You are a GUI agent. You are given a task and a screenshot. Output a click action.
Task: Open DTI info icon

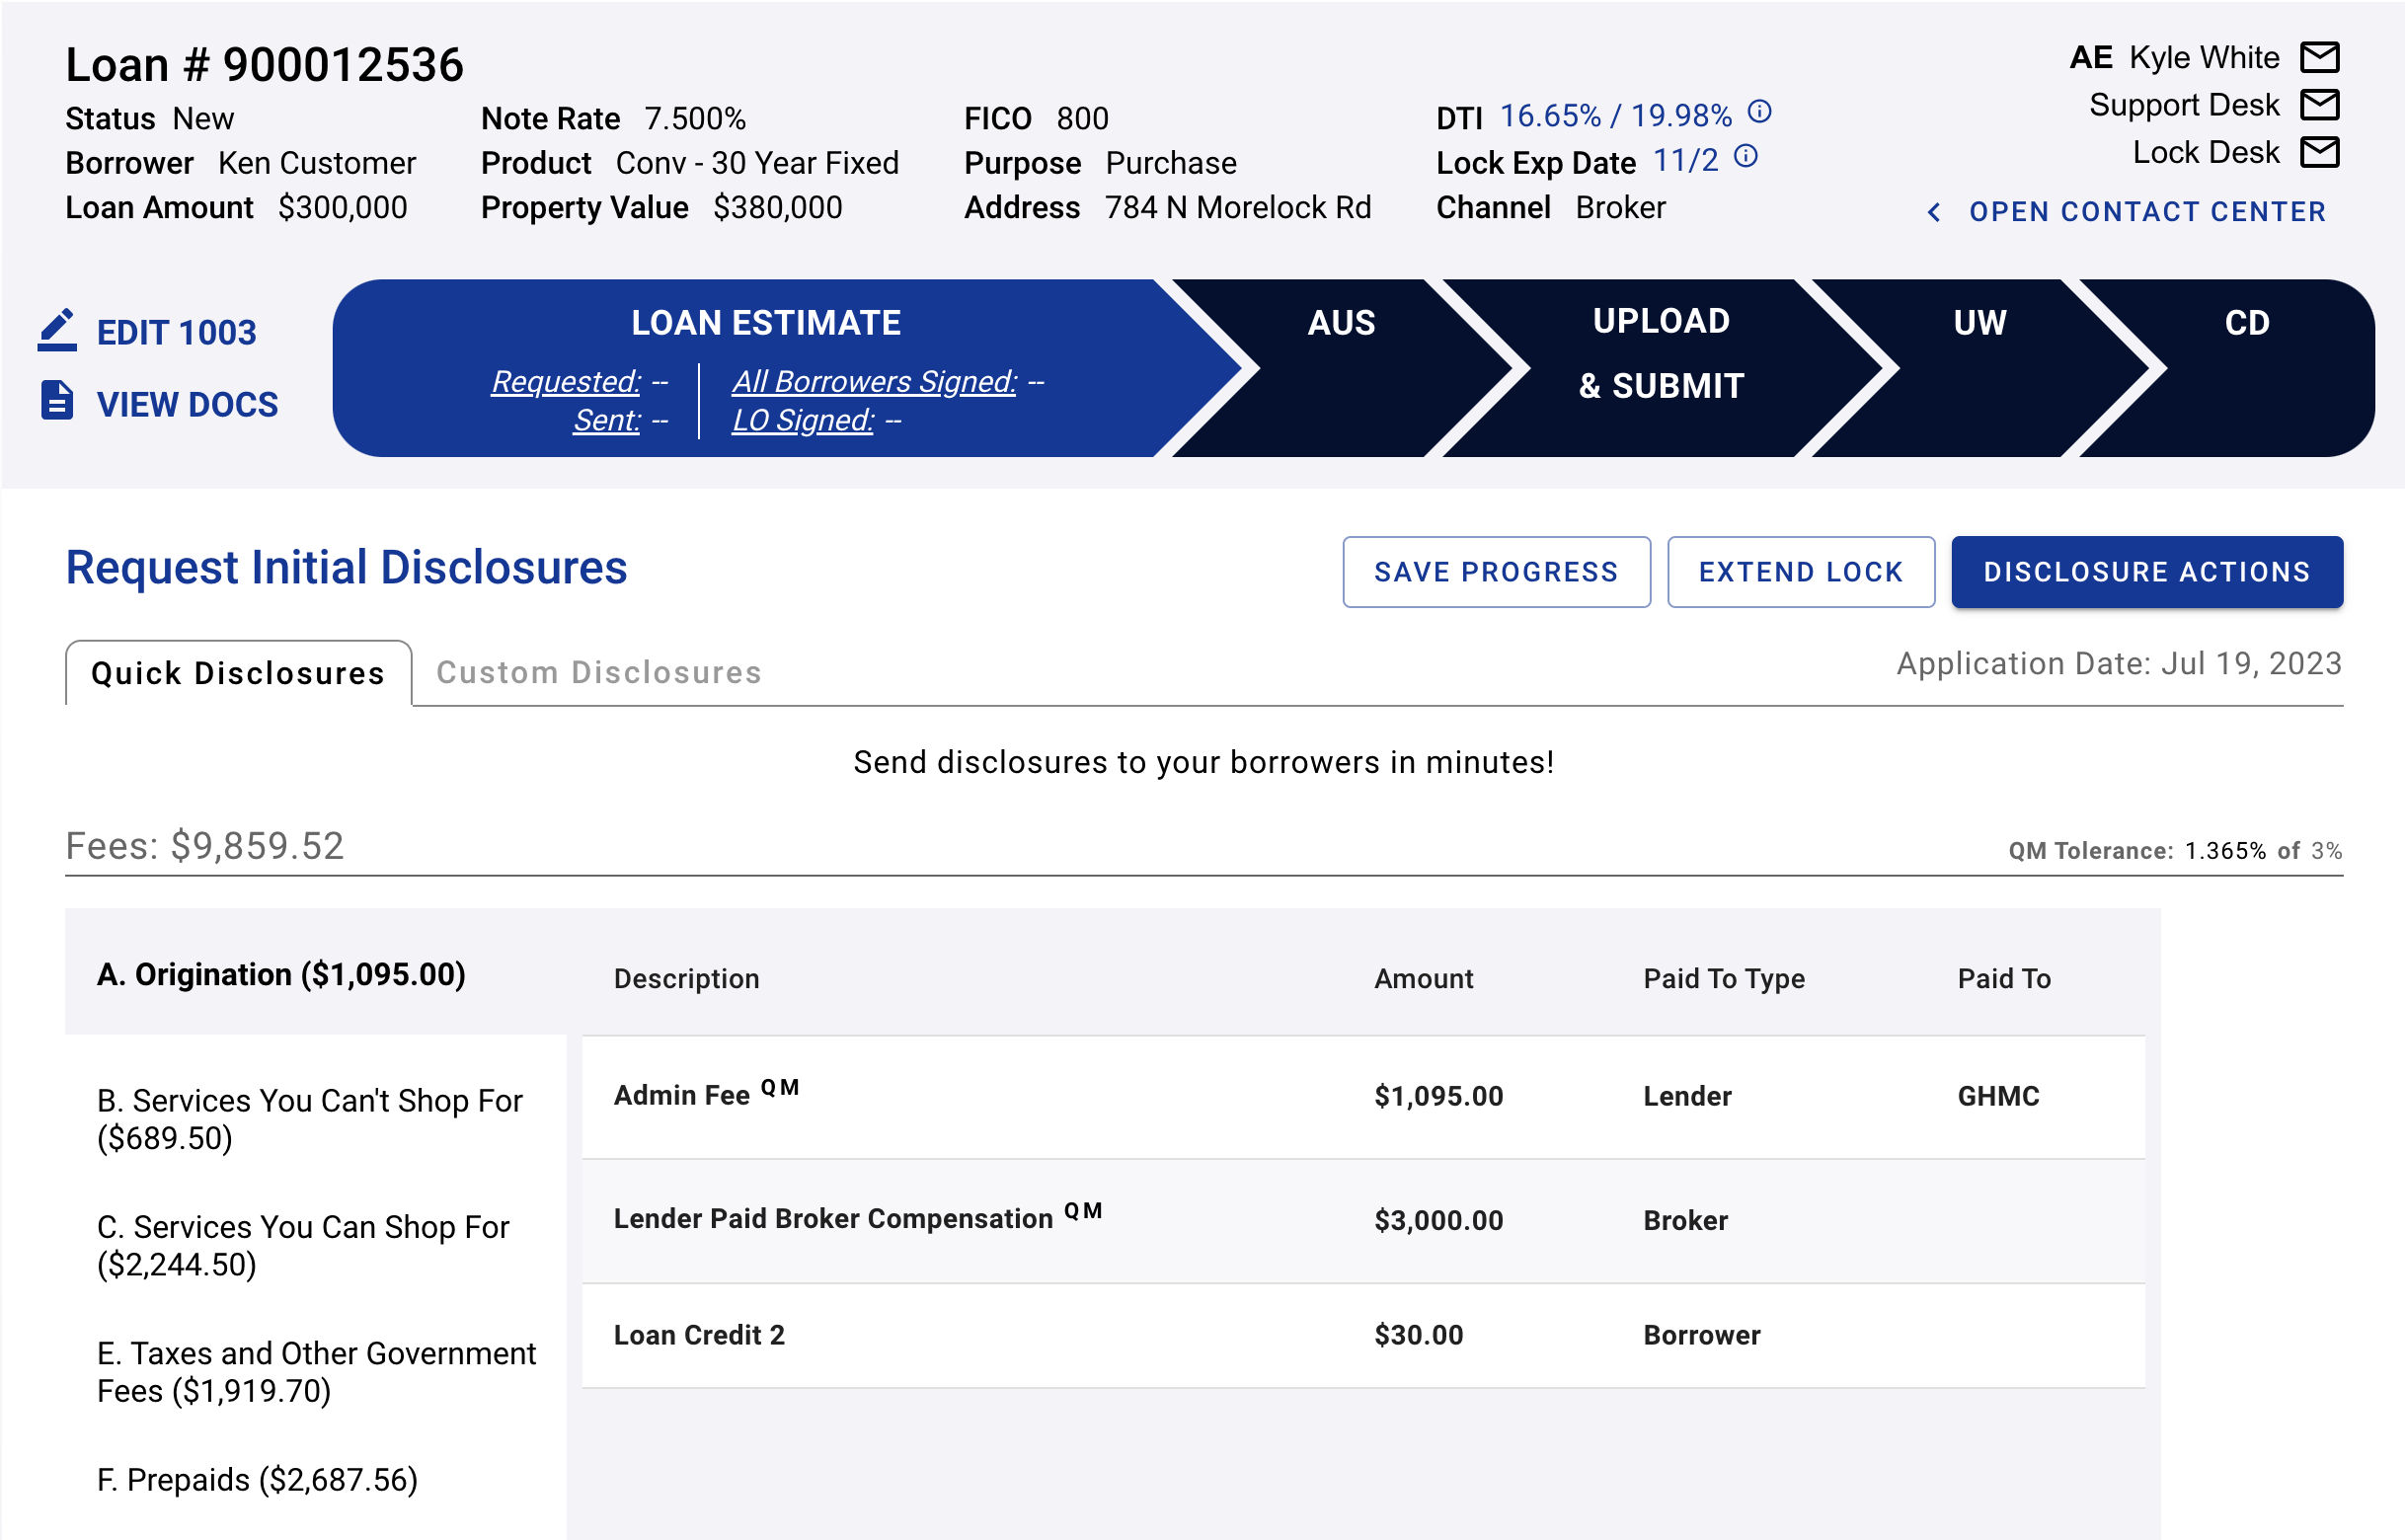click(x=1758, y=112)
